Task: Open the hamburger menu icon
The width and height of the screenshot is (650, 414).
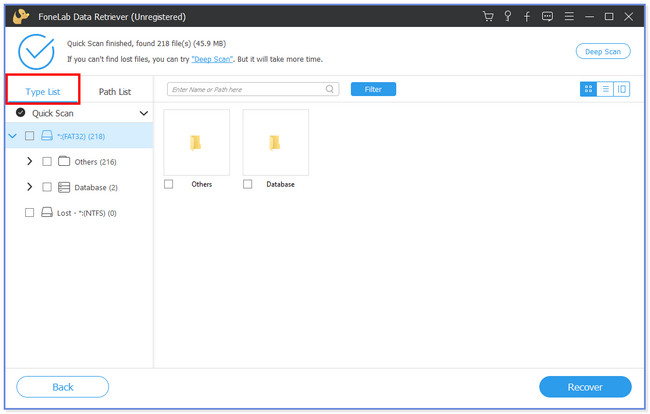Action: 569,17
